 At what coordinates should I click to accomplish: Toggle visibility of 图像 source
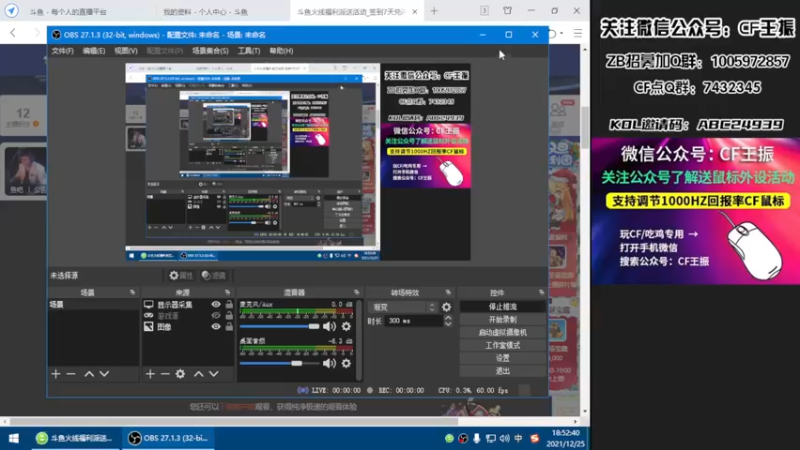pos(216,327)
